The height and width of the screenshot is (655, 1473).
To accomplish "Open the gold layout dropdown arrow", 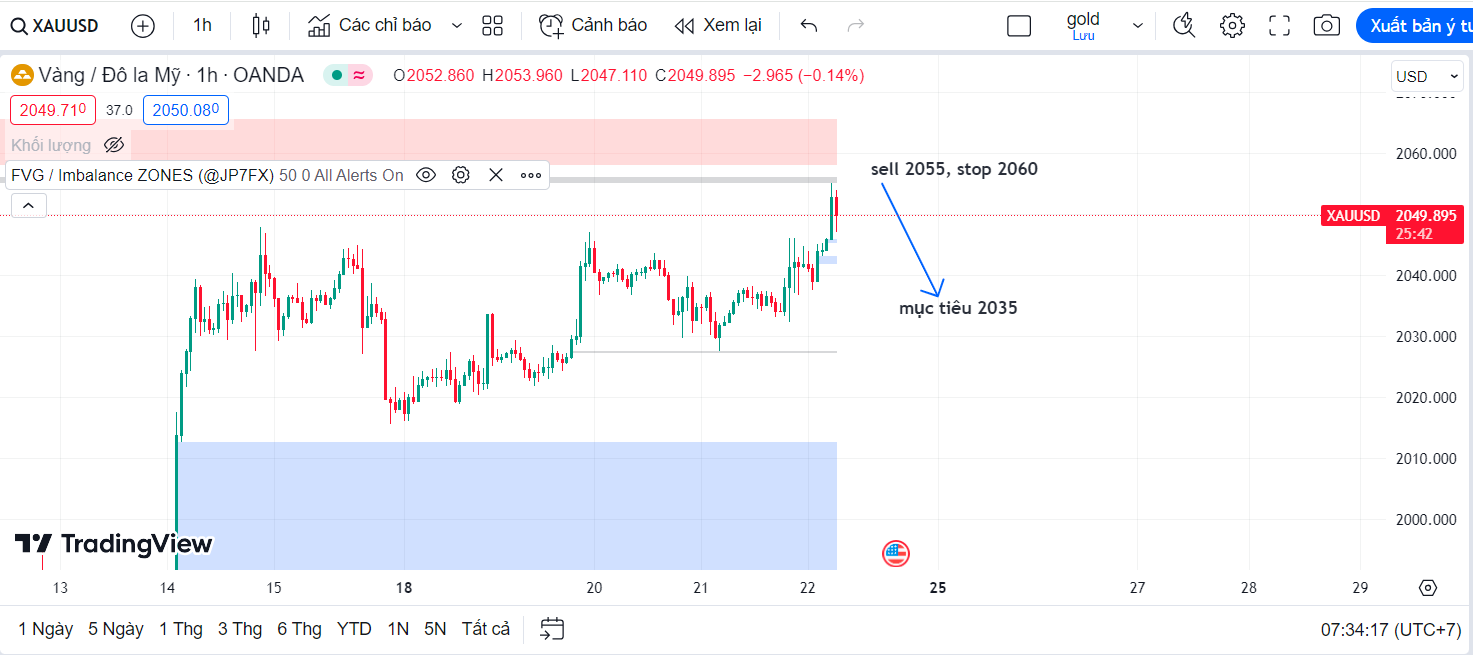I will point(1137,26).
